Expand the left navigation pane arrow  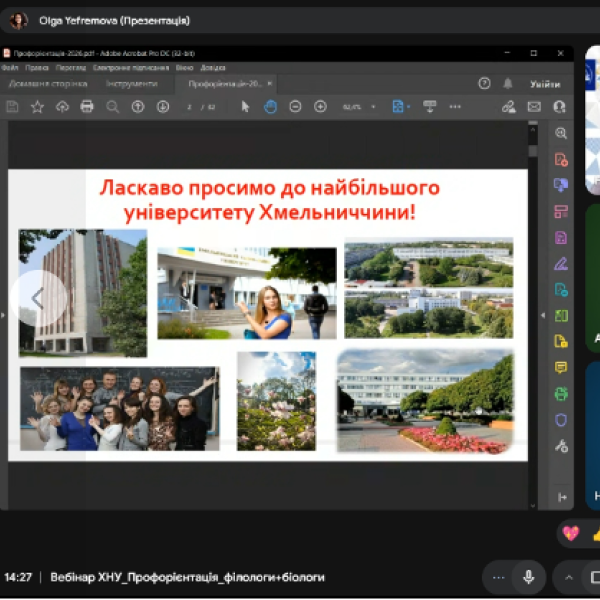tap(4, 313)
